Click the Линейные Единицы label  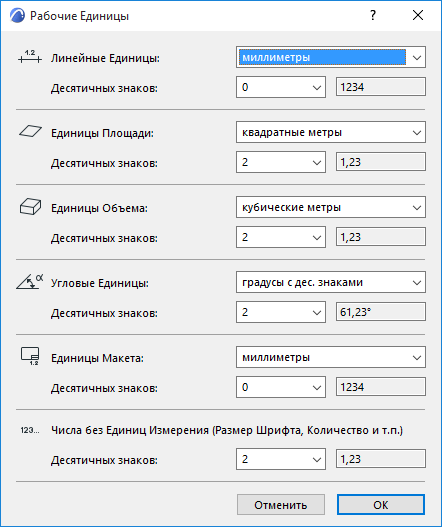(105, 58)
